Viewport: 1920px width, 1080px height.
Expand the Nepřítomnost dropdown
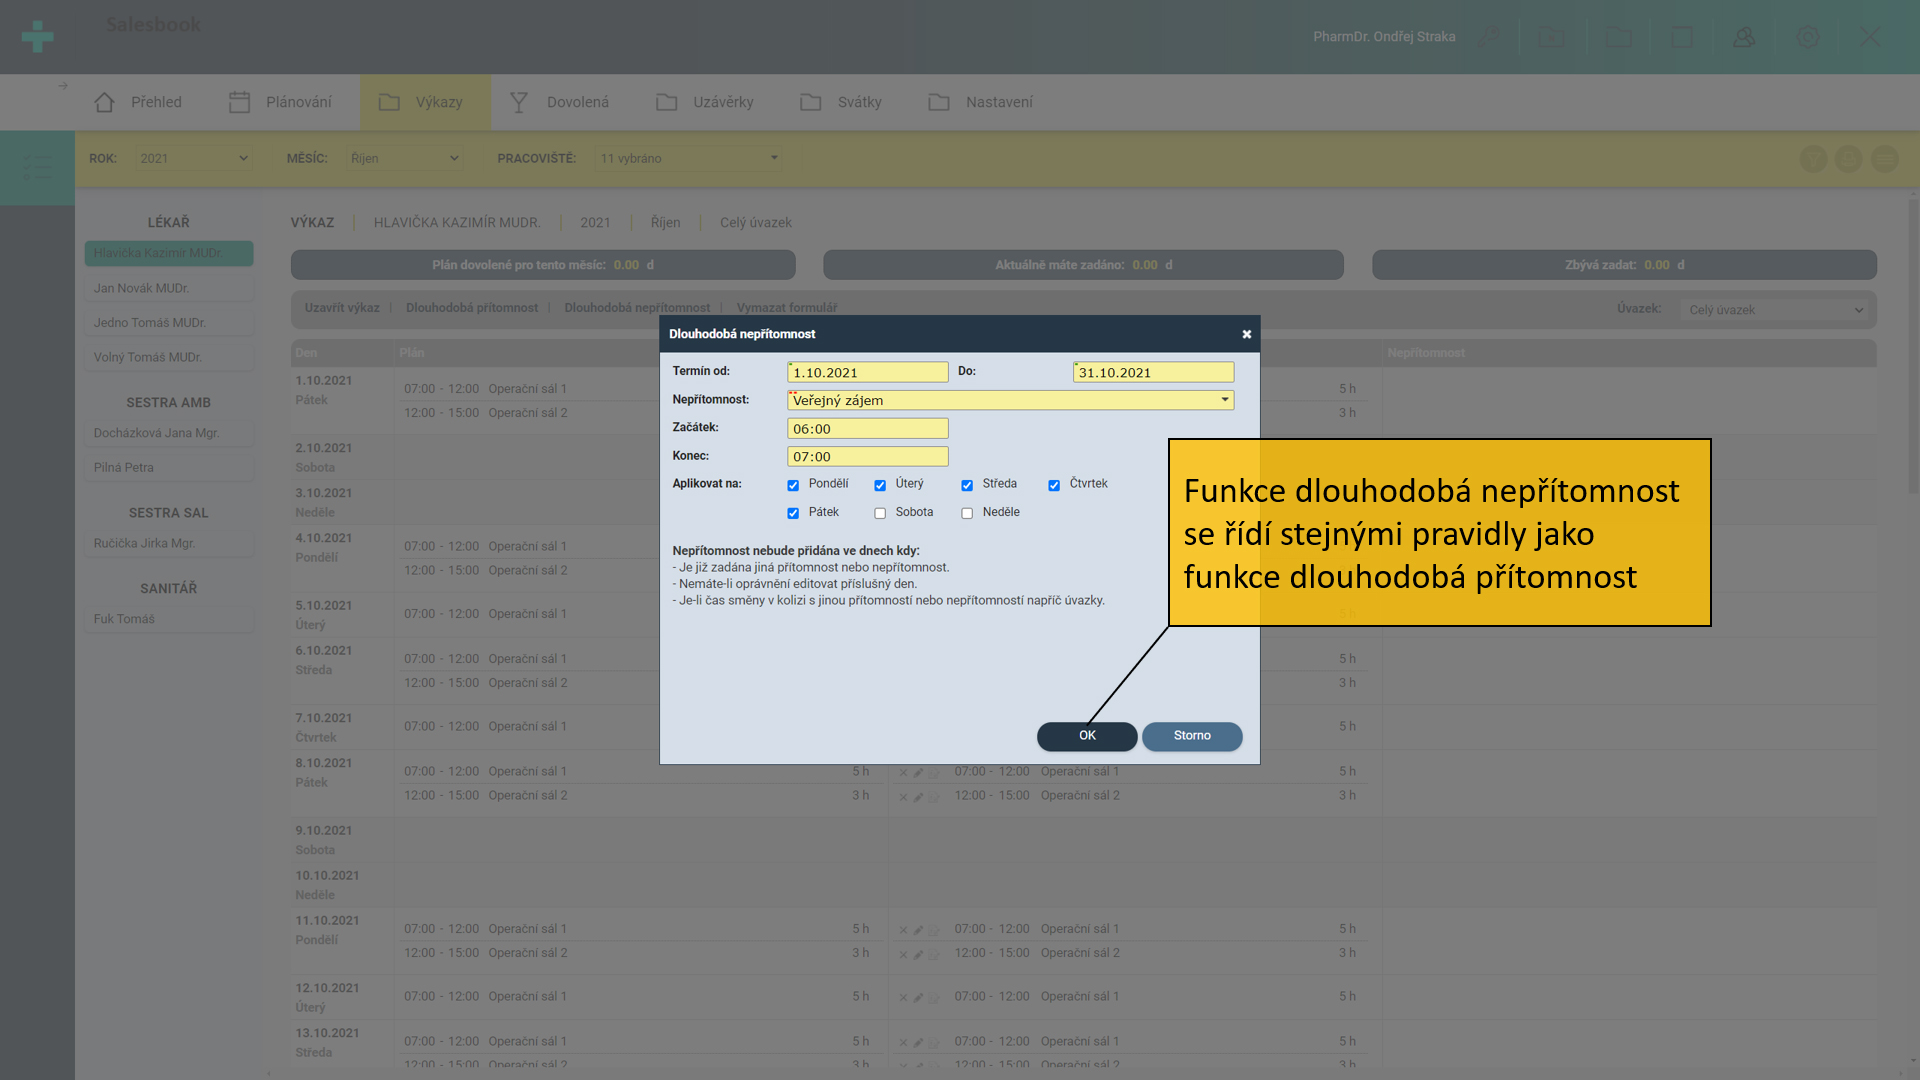click(1010, 400)
